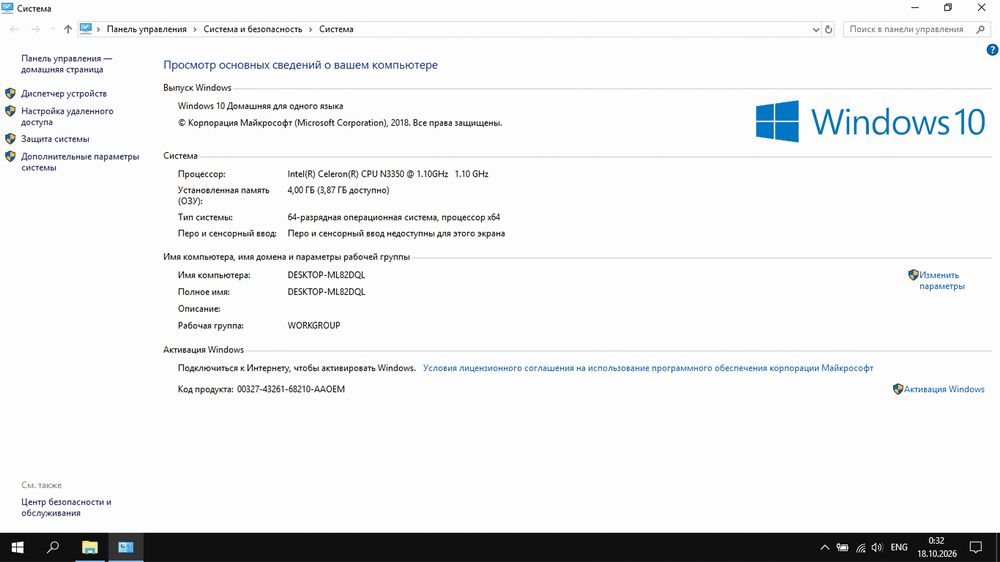Click battery icon in system tray
The image size is (1000, 562).
(842, 547)
